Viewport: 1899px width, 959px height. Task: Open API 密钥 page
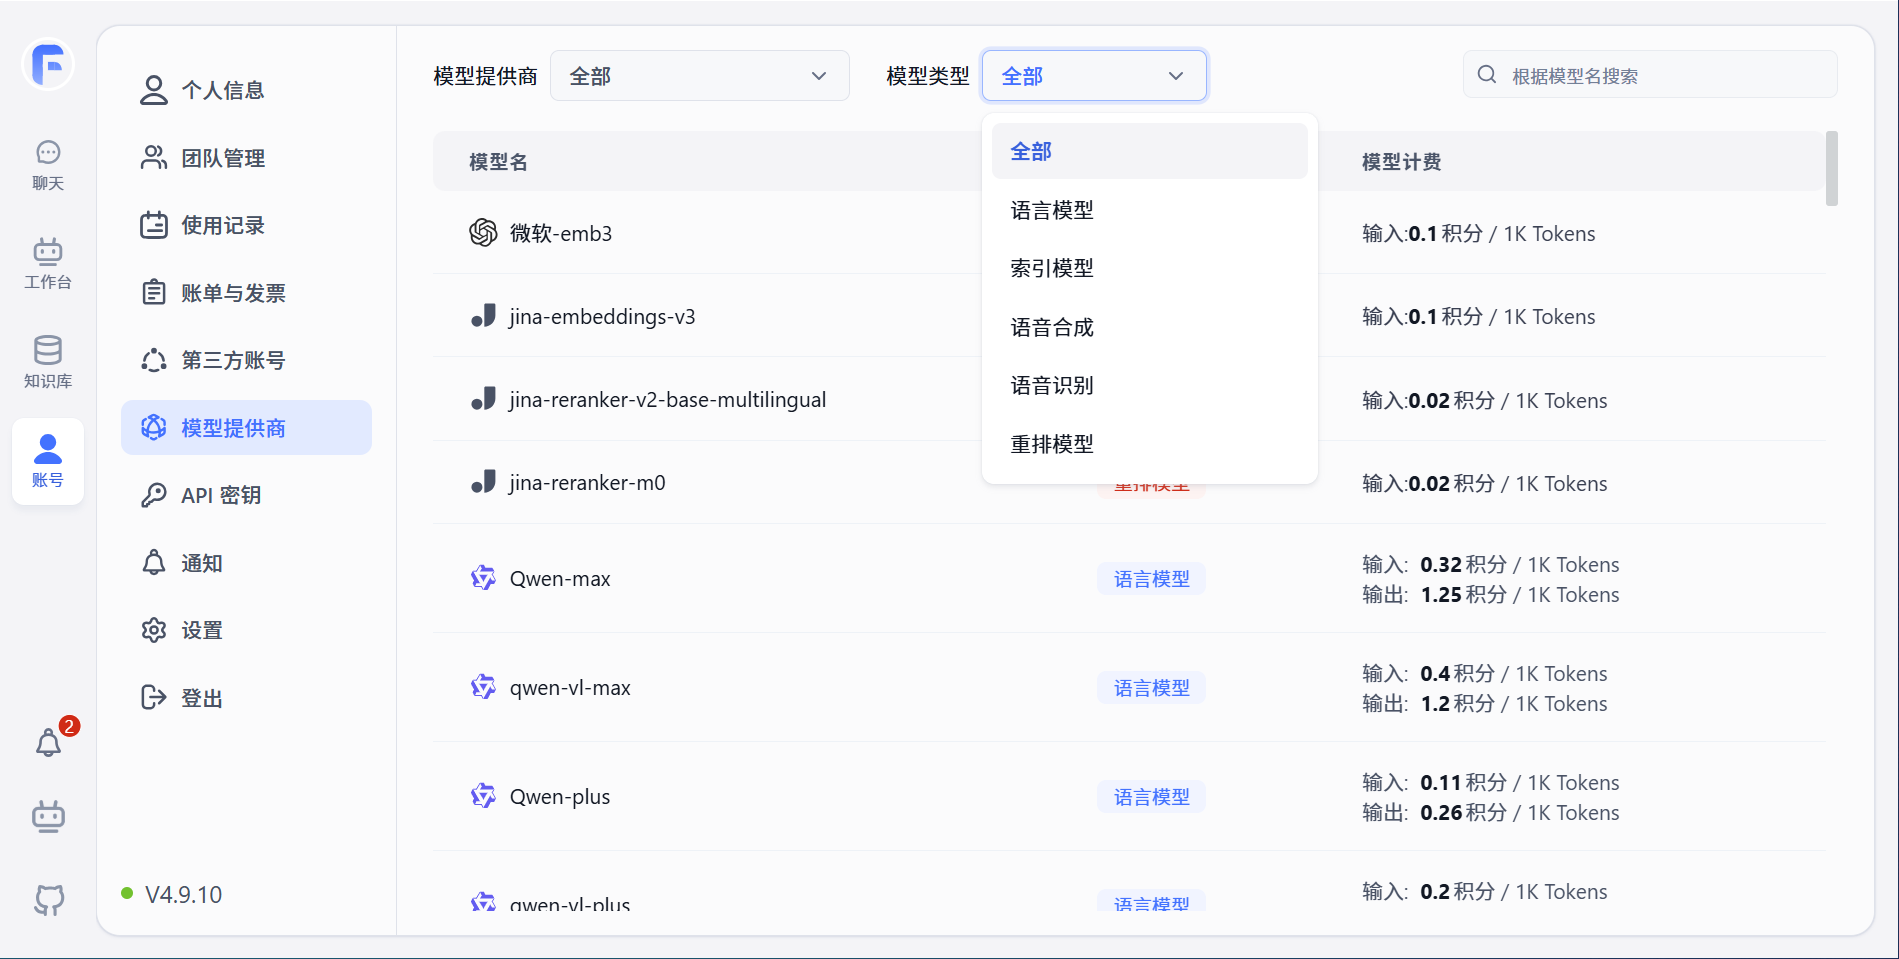click(x=246, y=495)
